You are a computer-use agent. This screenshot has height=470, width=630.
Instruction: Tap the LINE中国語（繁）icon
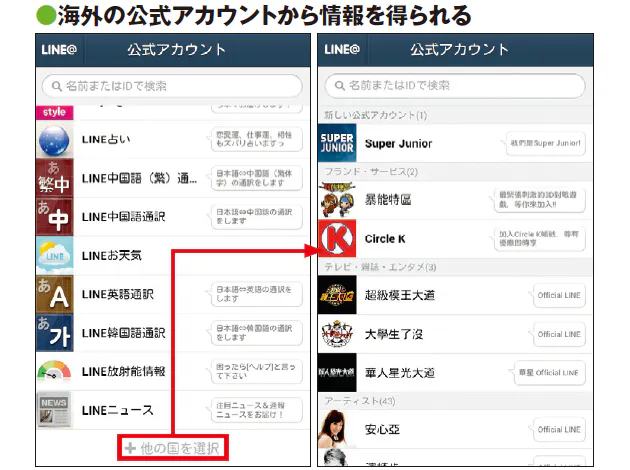click(55, 178)
